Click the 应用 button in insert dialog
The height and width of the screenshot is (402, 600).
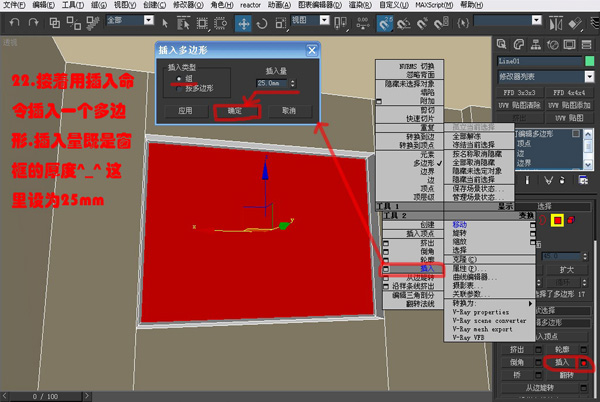185,111
